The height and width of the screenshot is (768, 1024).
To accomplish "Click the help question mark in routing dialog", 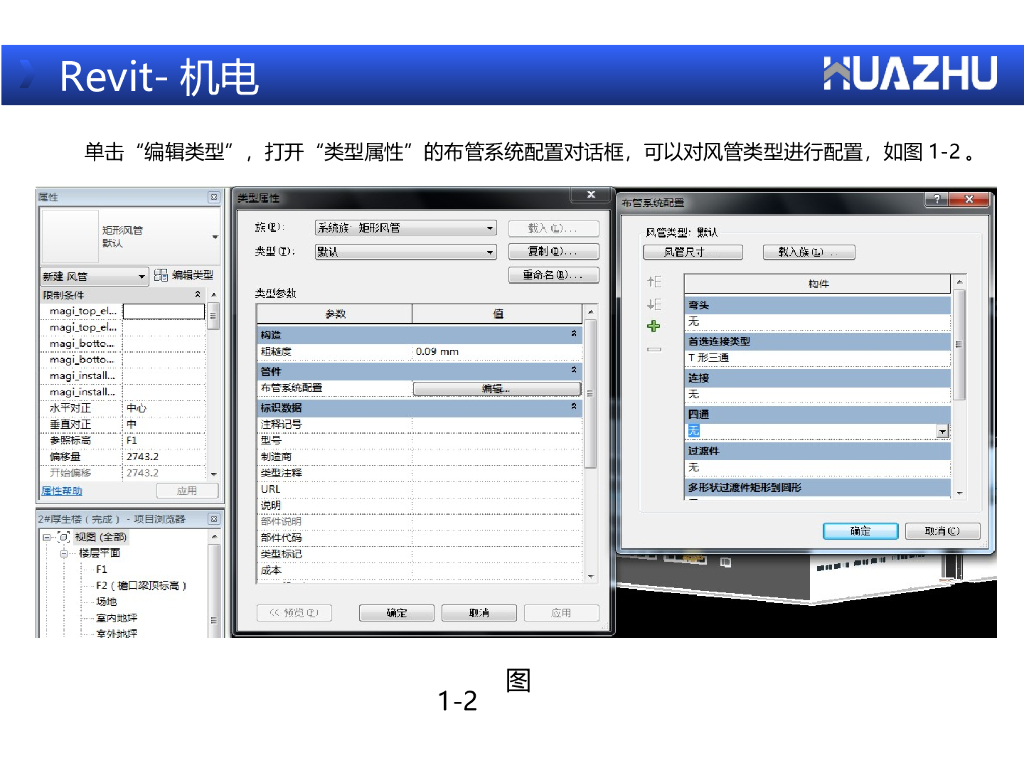I will 936,199.
